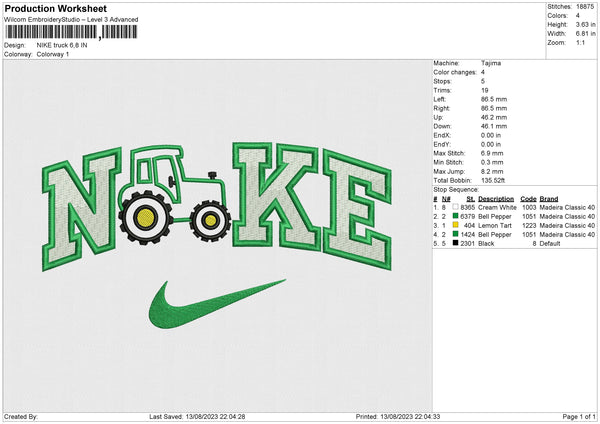Click the Lemon Tart yellow swatch
Viewport: 600px width, 424px height.
tap(455, 225)
